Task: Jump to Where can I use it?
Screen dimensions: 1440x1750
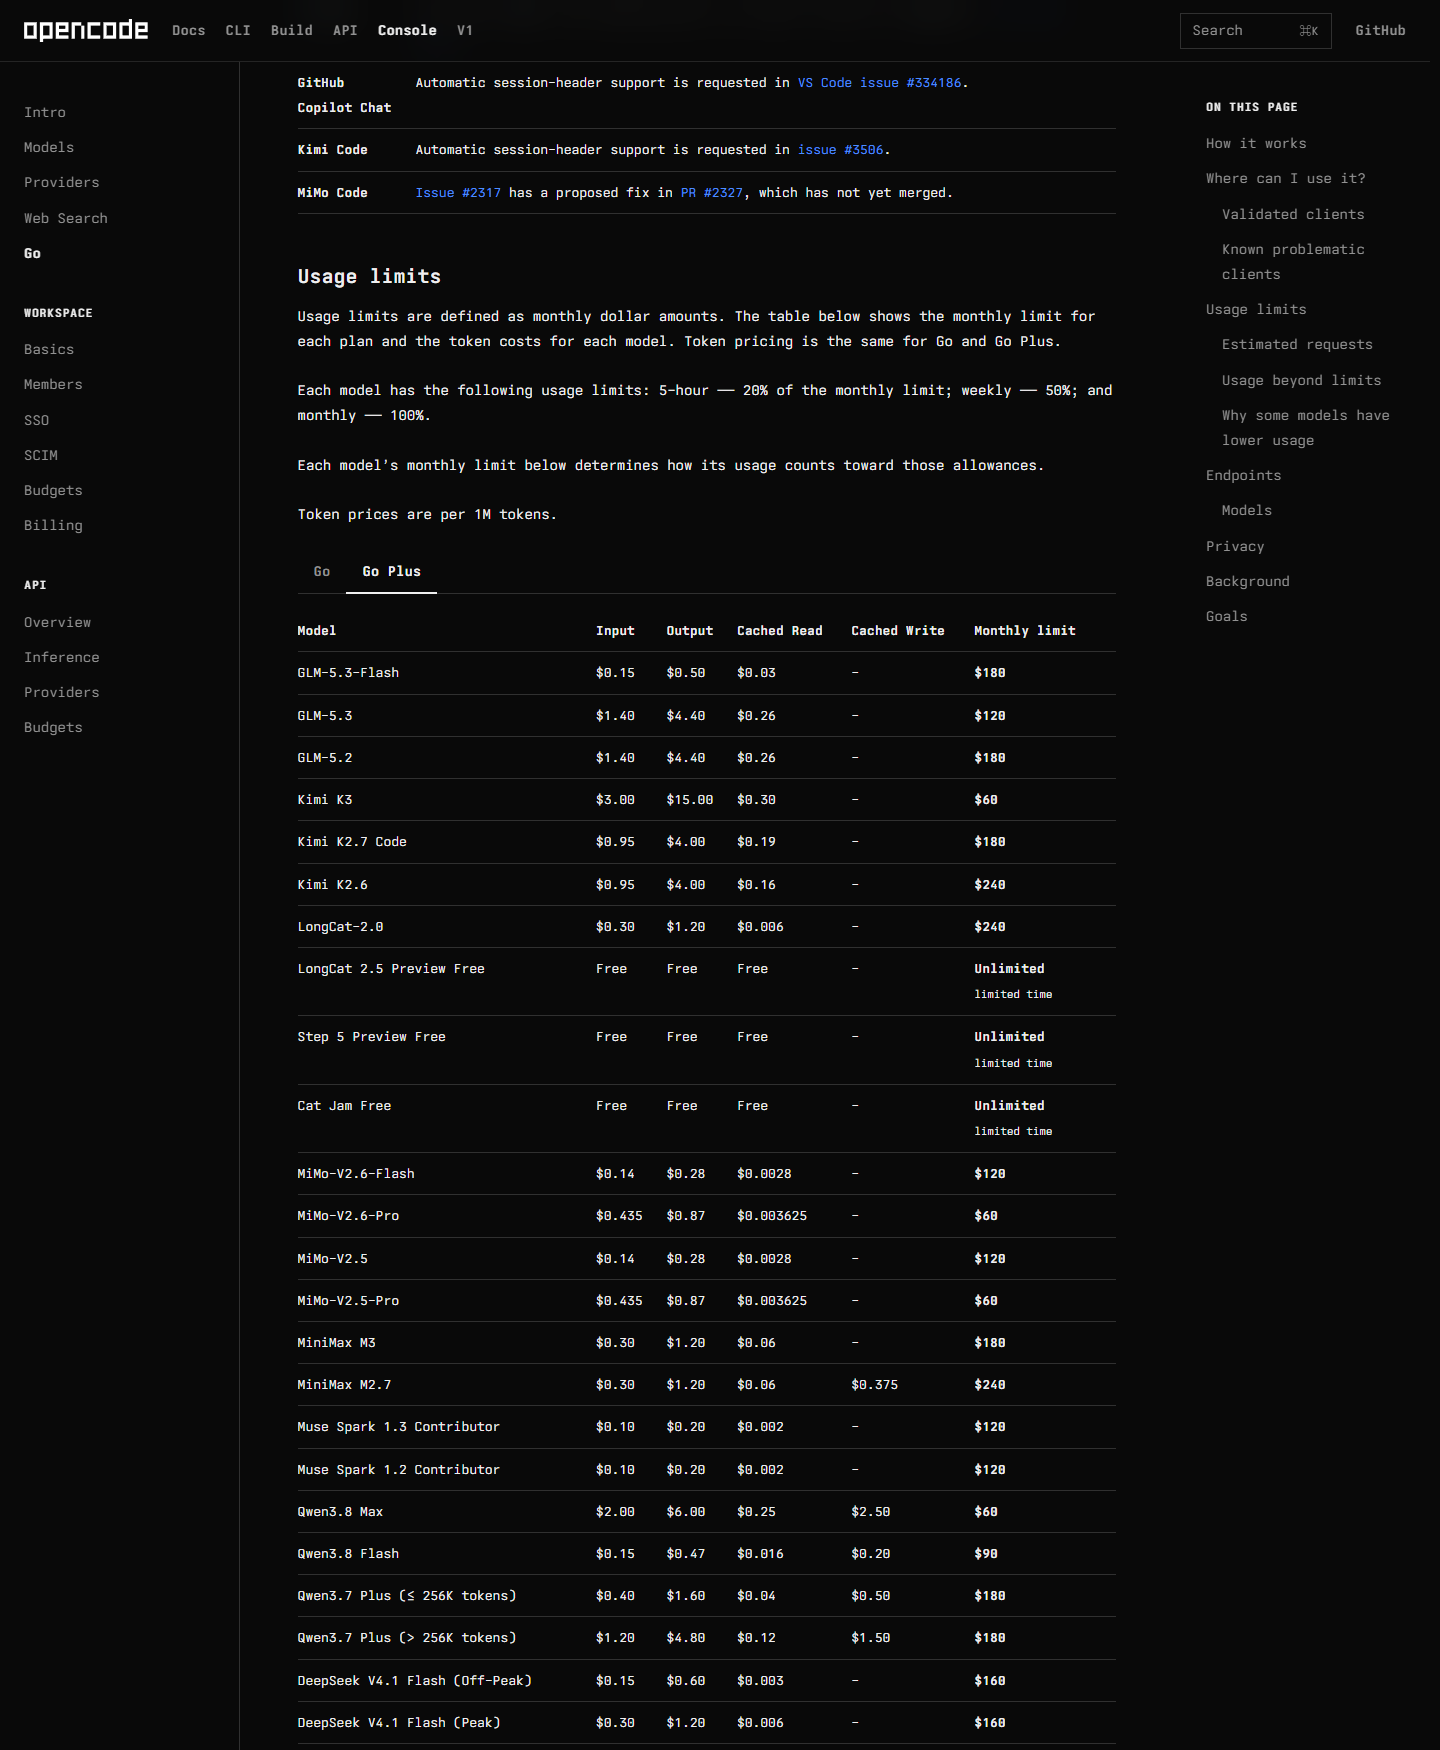Action: 1285,179
